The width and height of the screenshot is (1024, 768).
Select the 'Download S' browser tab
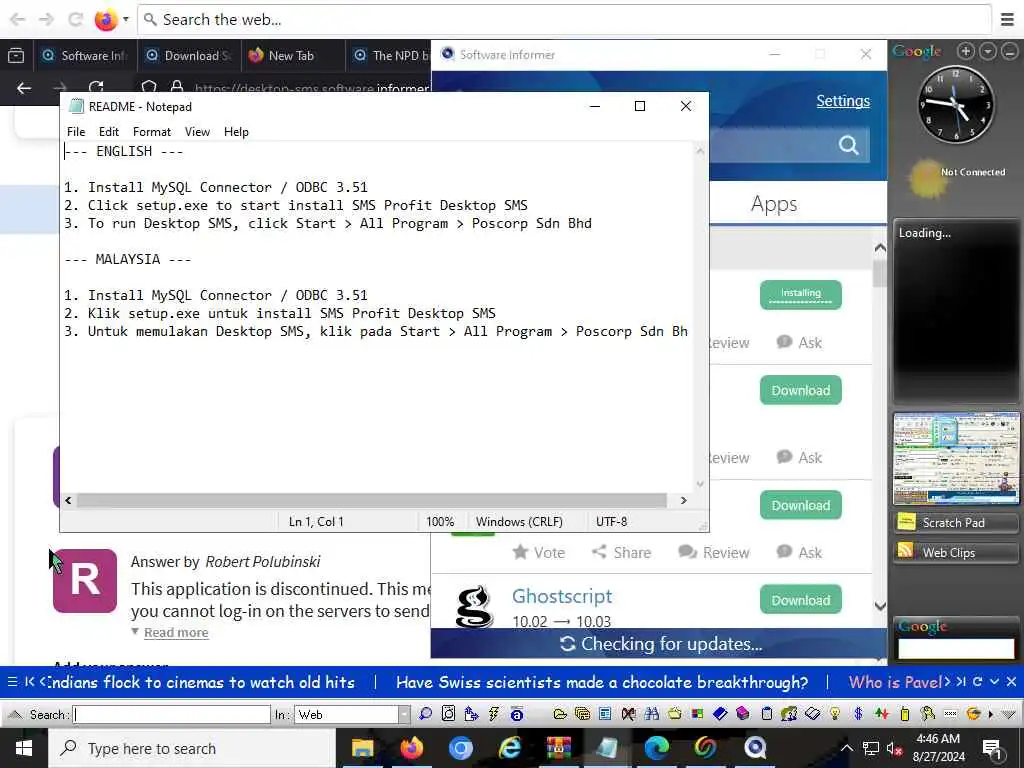189,56
